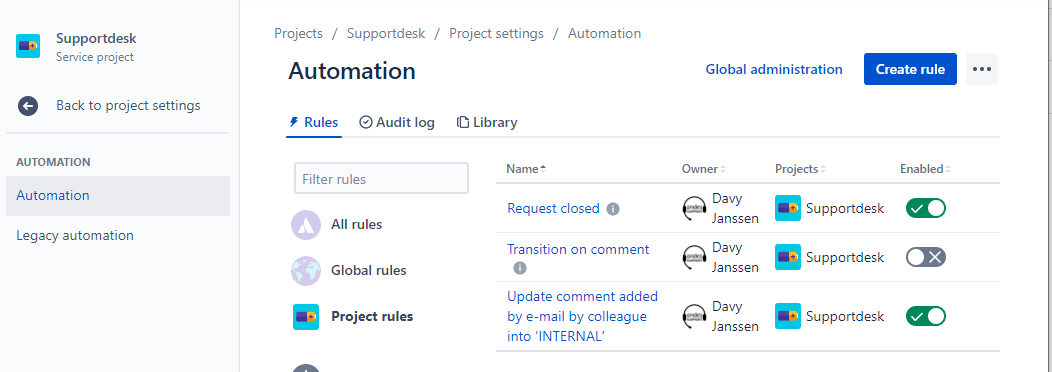Click the Global rules globe icon
The width and height of the screenshot is (1052, 372).
[306, 271]
